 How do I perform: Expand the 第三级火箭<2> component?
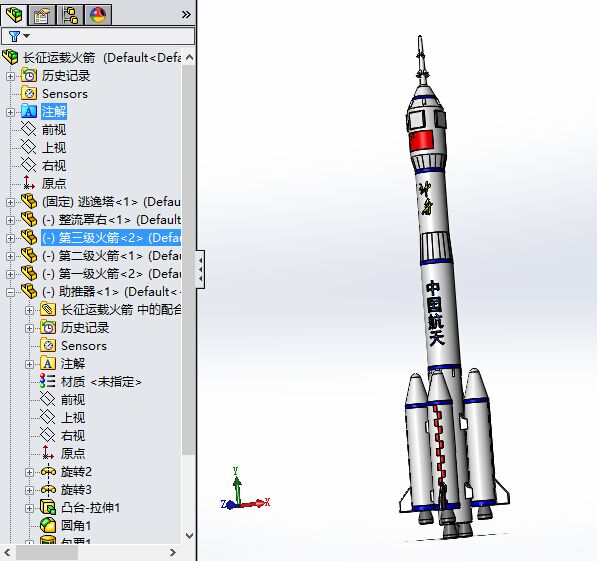[10, 238]
